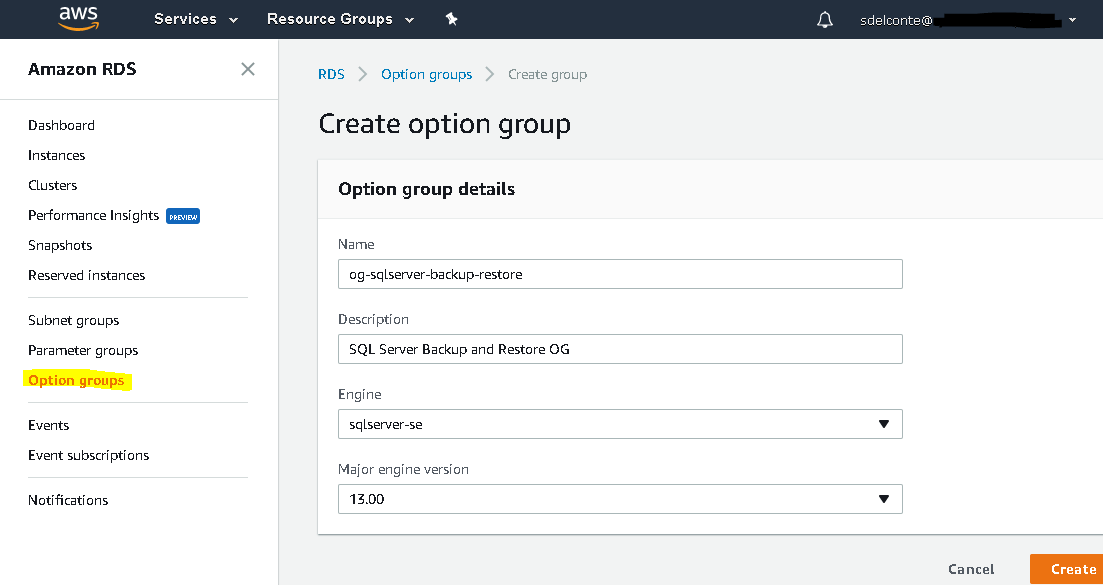Open Clusters in the sidebar
This screenshot has height=585, width=1103.
[53, 186]
